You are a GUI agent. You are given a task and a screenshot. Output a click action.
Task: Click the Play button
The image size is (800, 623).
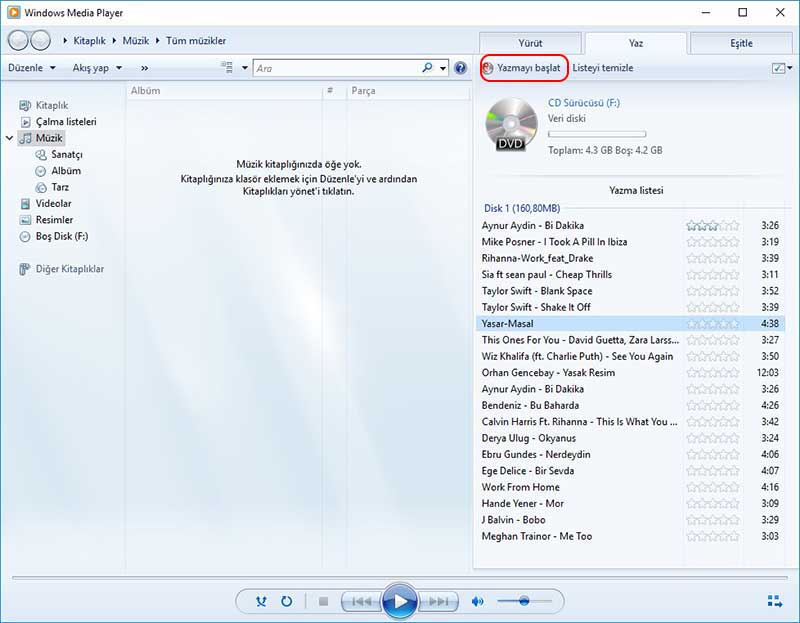399,601
